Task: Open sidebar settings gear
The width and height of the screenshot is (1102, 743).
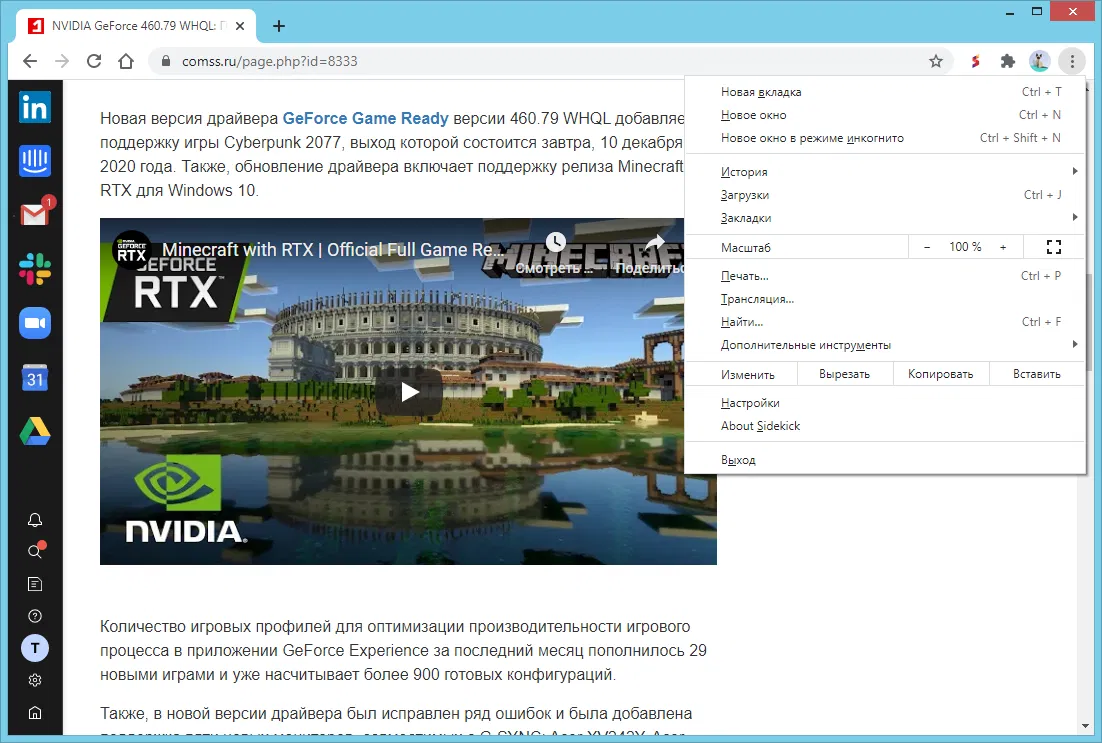Action: pos(34,680)
